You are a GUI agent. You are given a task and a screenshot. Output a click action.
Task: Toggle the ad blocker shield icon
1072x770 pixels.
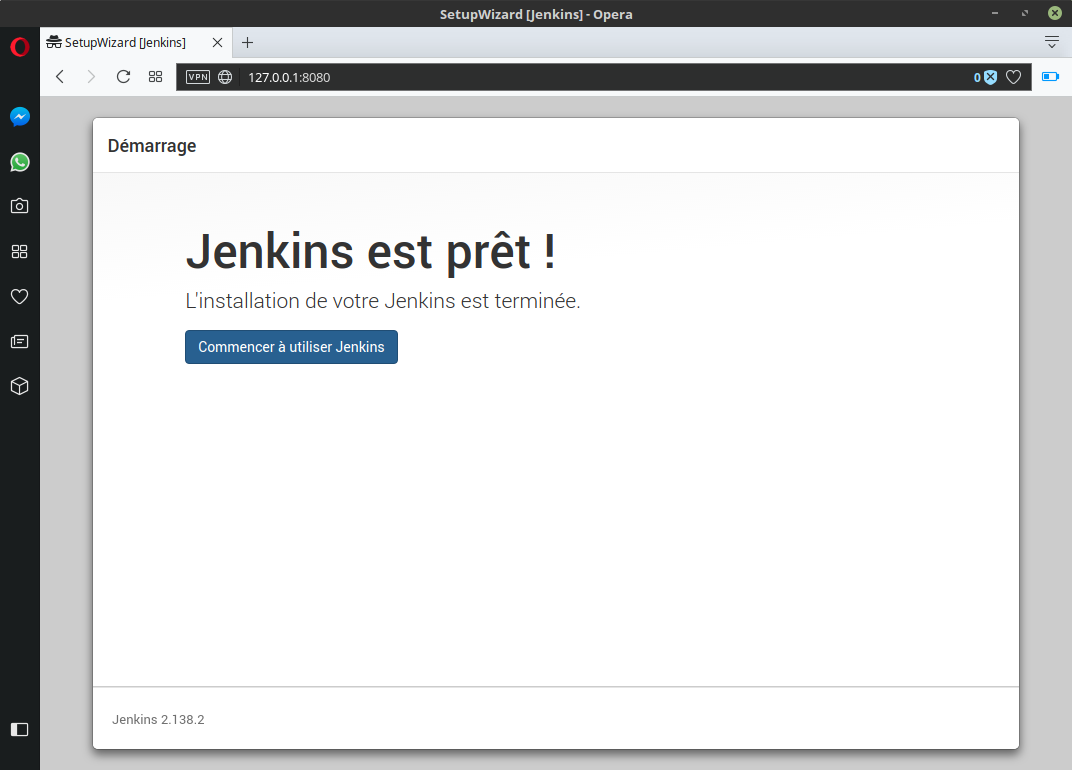tap(989, 77)
